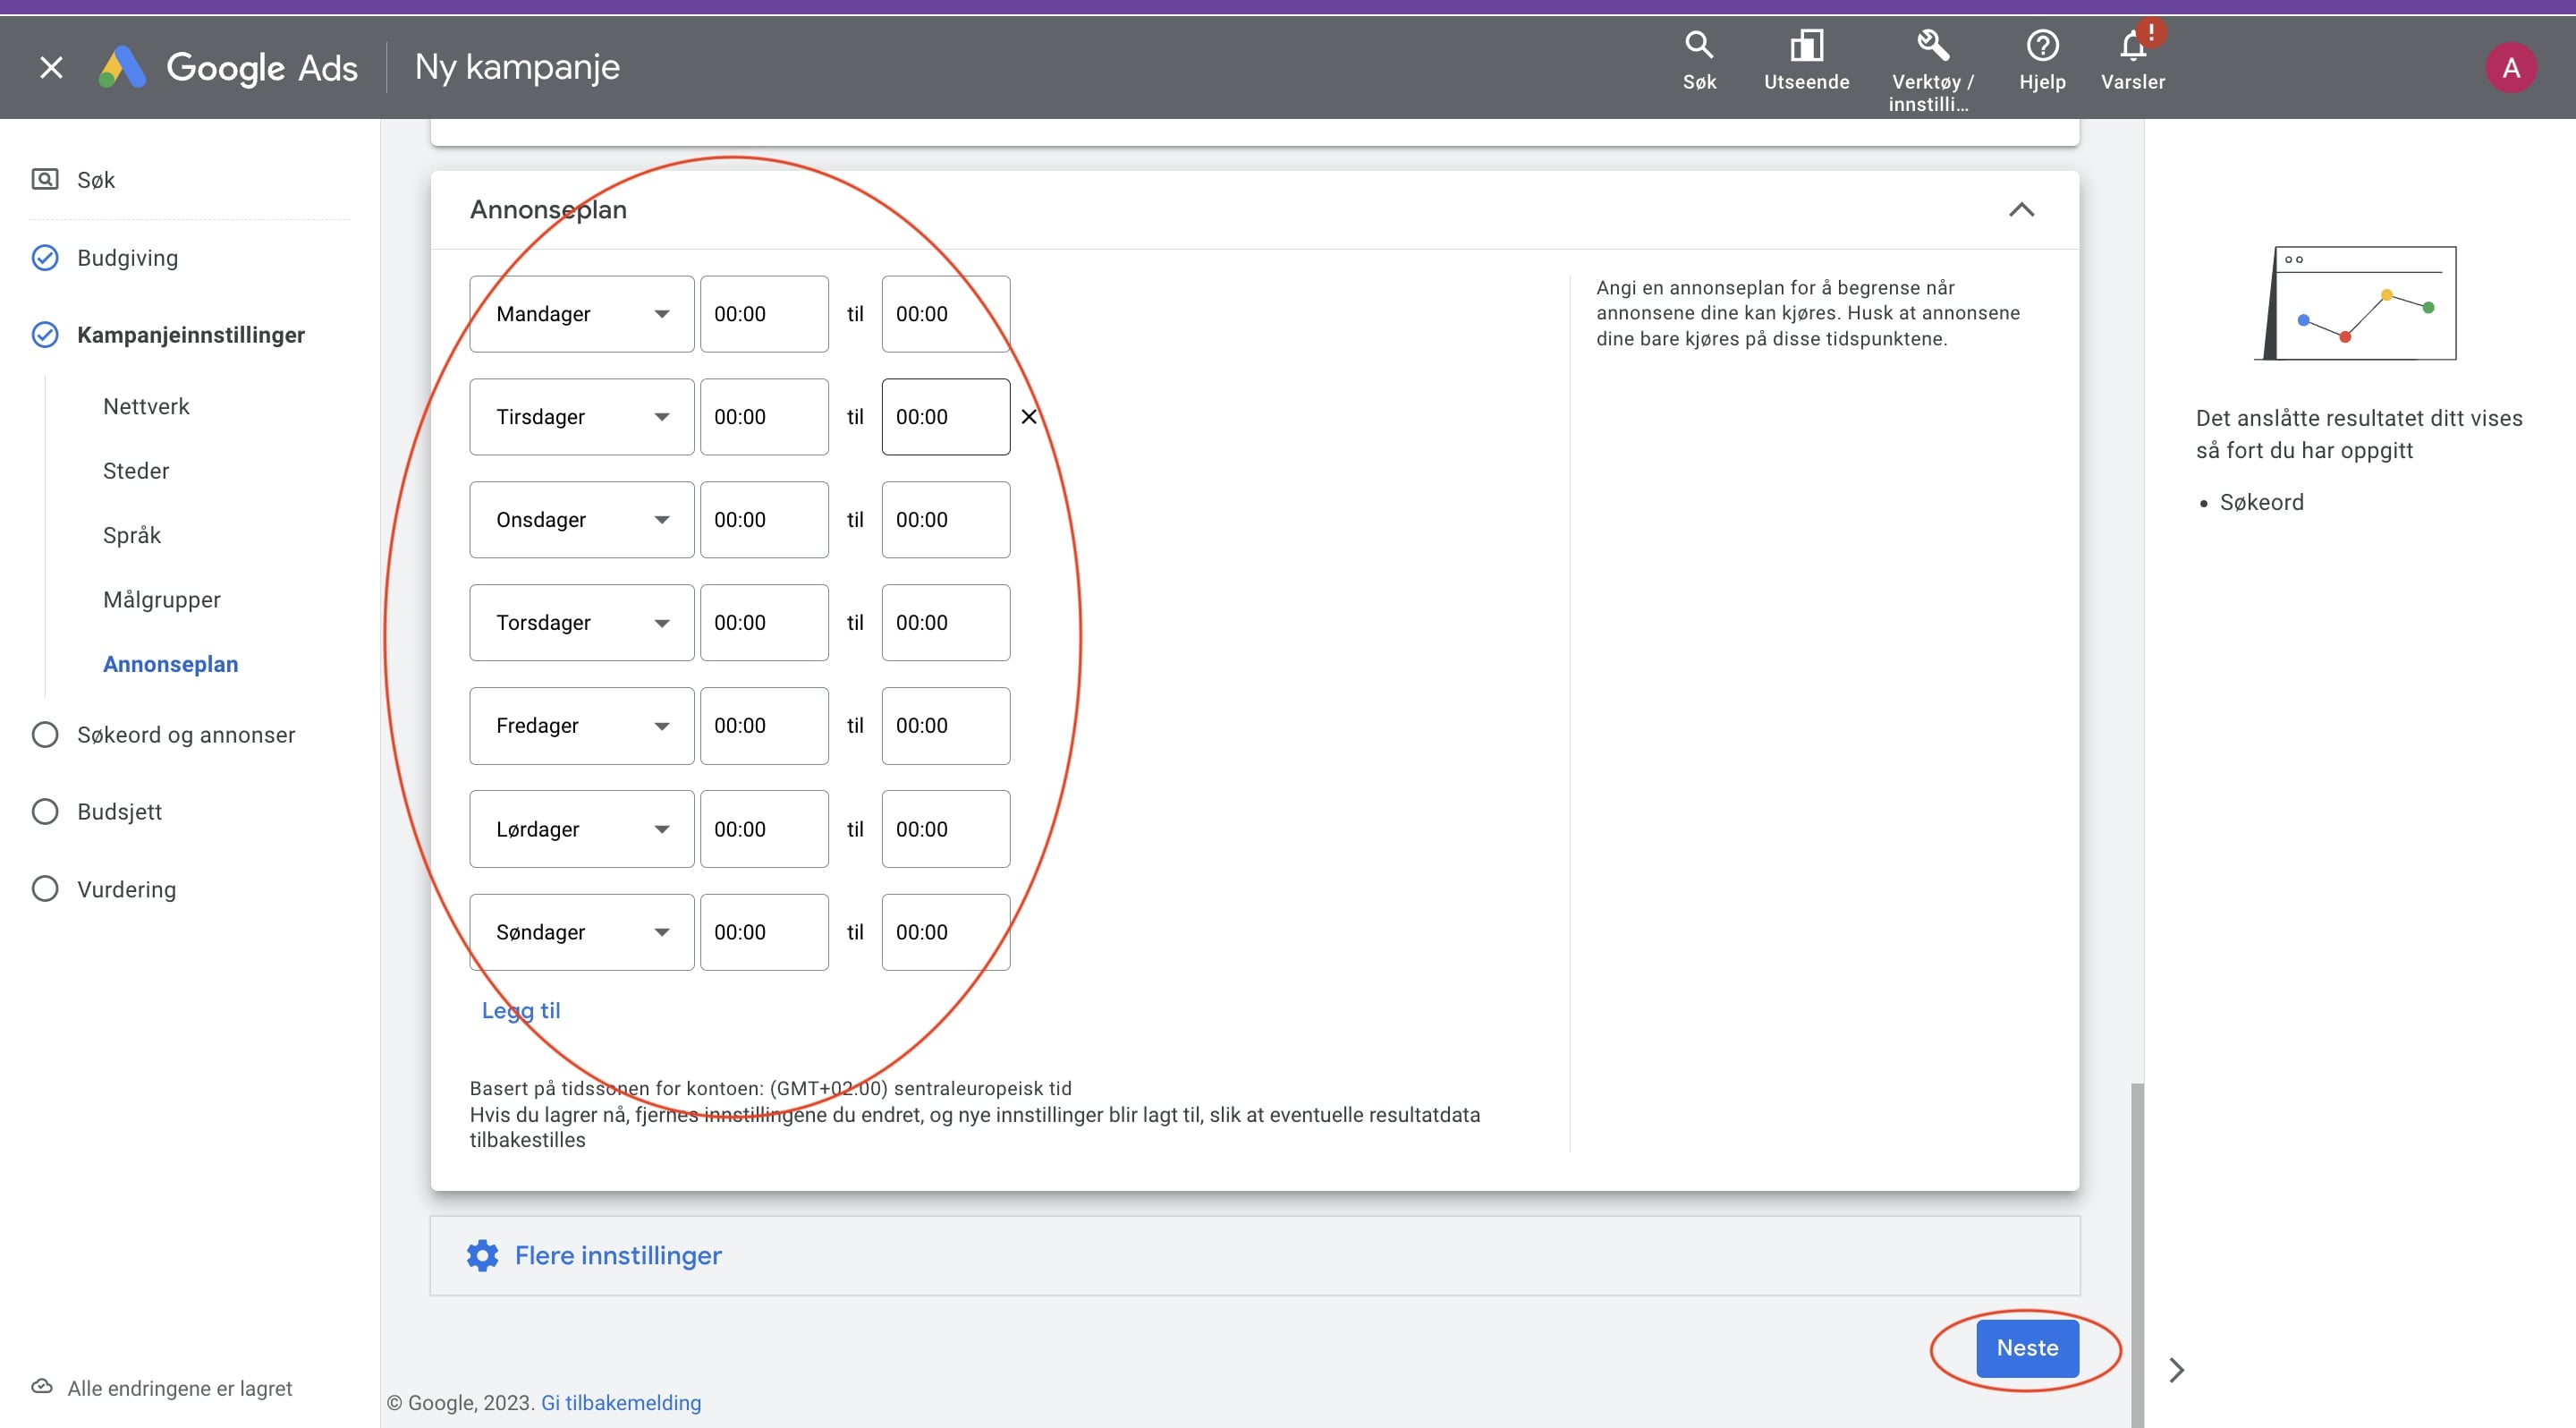Open Varsler notification bell
The image size is (2576, 1428).
2132,46
